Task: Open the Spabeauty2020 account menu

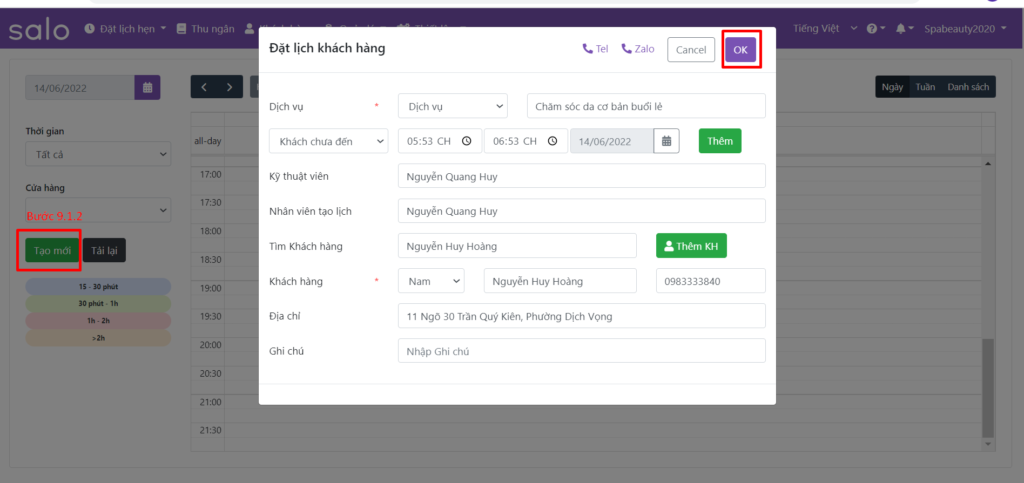Action: click(965, 29)
